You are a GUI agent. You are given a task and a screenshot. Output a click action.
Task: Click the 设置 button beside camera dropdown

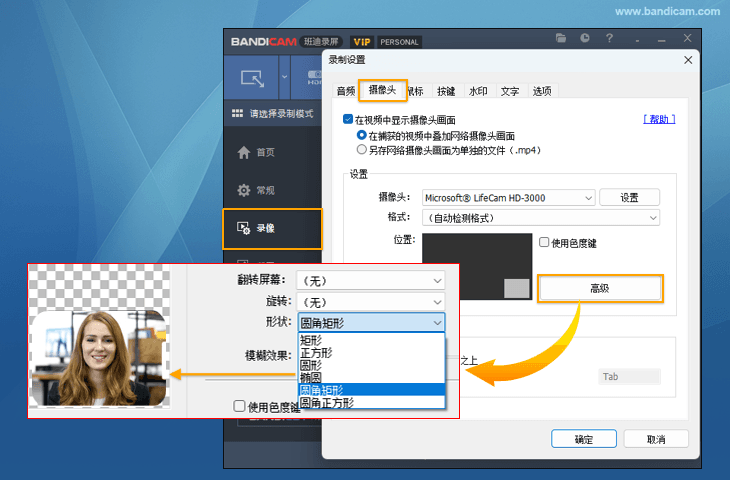(629, 197)
